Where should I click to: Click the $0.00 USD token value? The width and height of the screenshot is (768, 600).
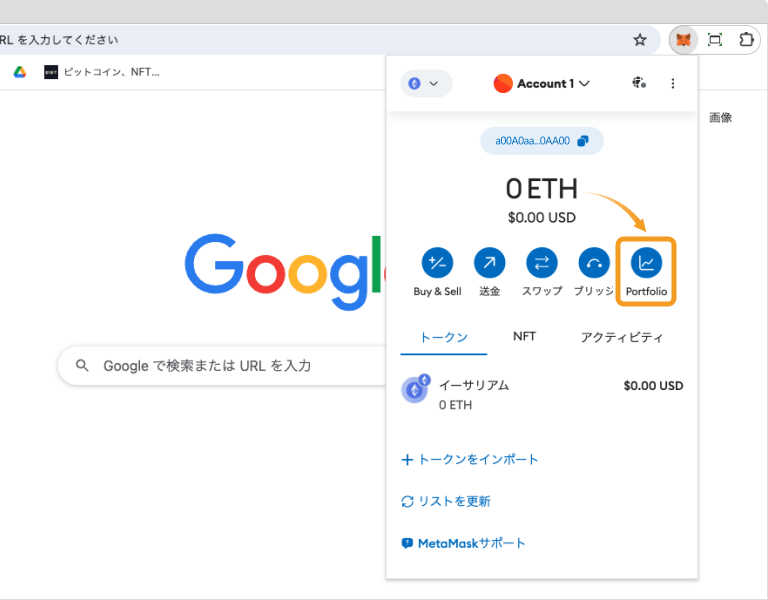pyautogui.click(x=653, y=386)
